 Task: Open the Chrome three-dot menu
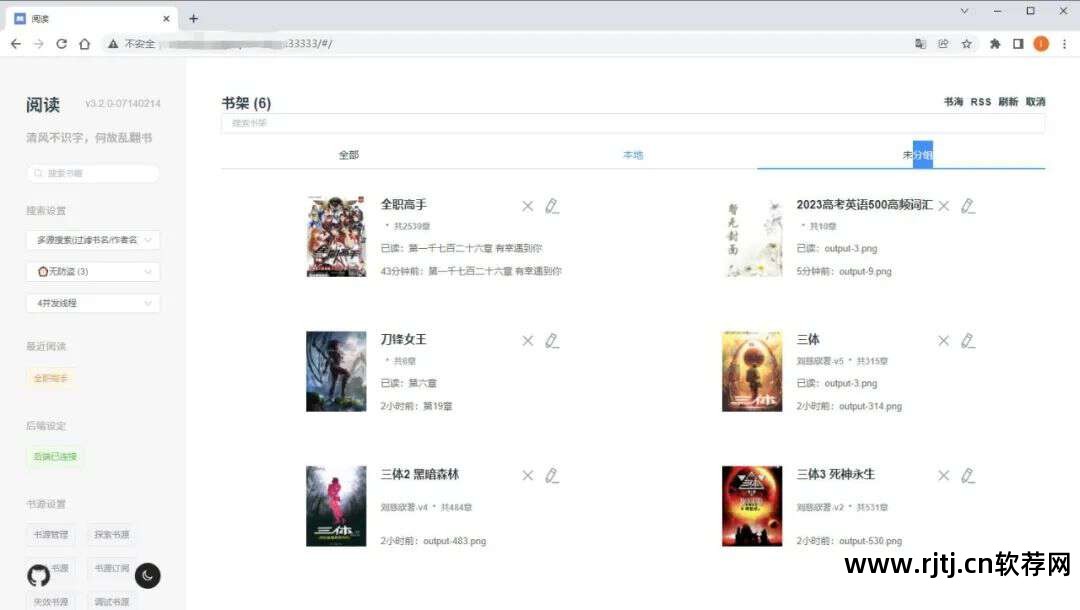click(x=1064, y=43)
